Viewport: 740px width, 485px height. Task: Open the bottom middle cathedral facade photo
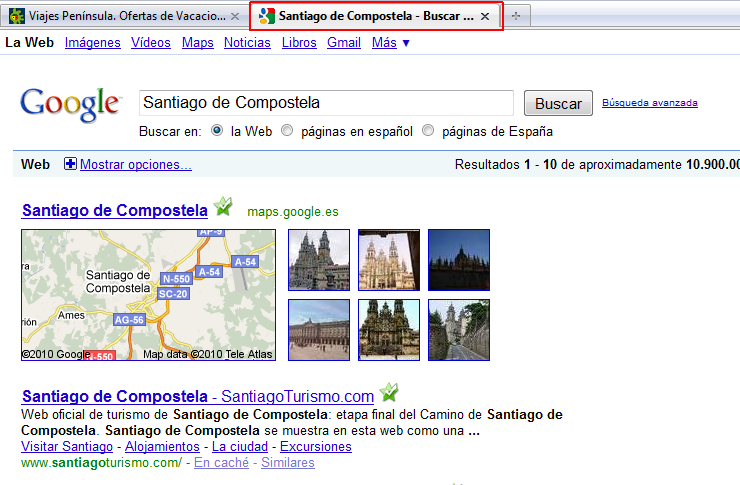[389, 330]
